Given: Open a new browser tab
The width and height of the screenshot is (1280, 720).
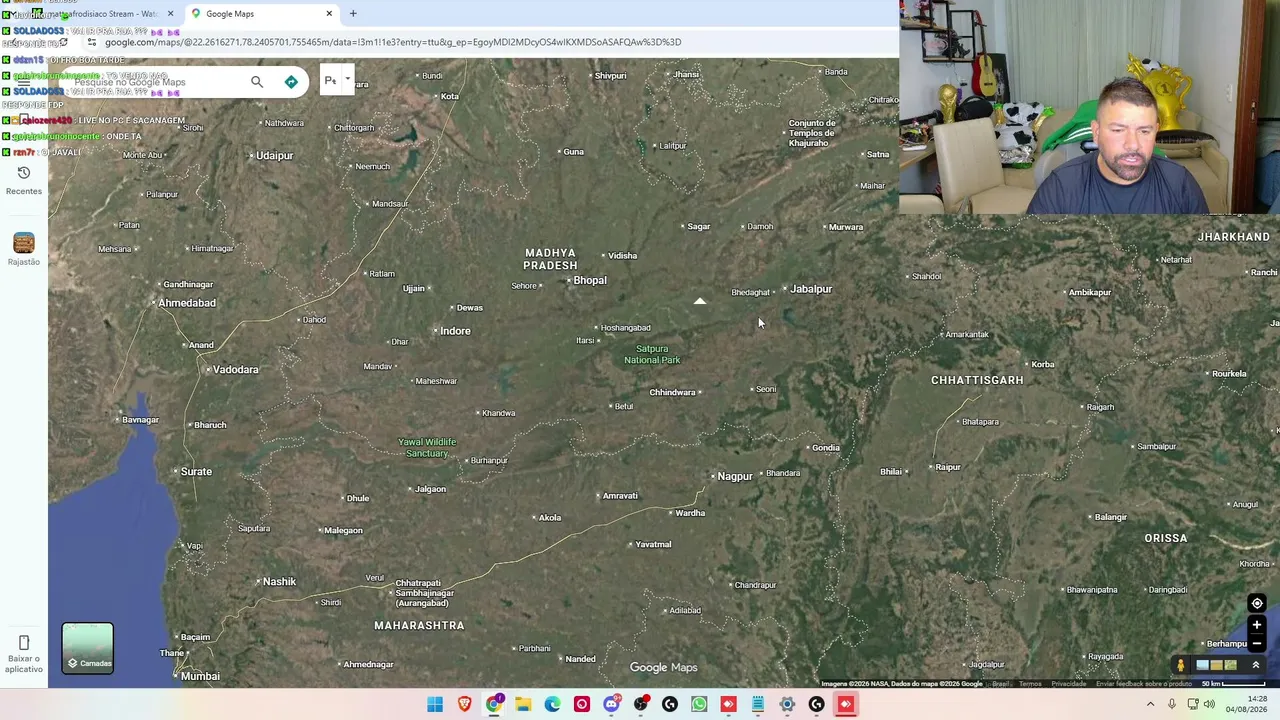Looking at the screenshot, I should click(353, 14).
